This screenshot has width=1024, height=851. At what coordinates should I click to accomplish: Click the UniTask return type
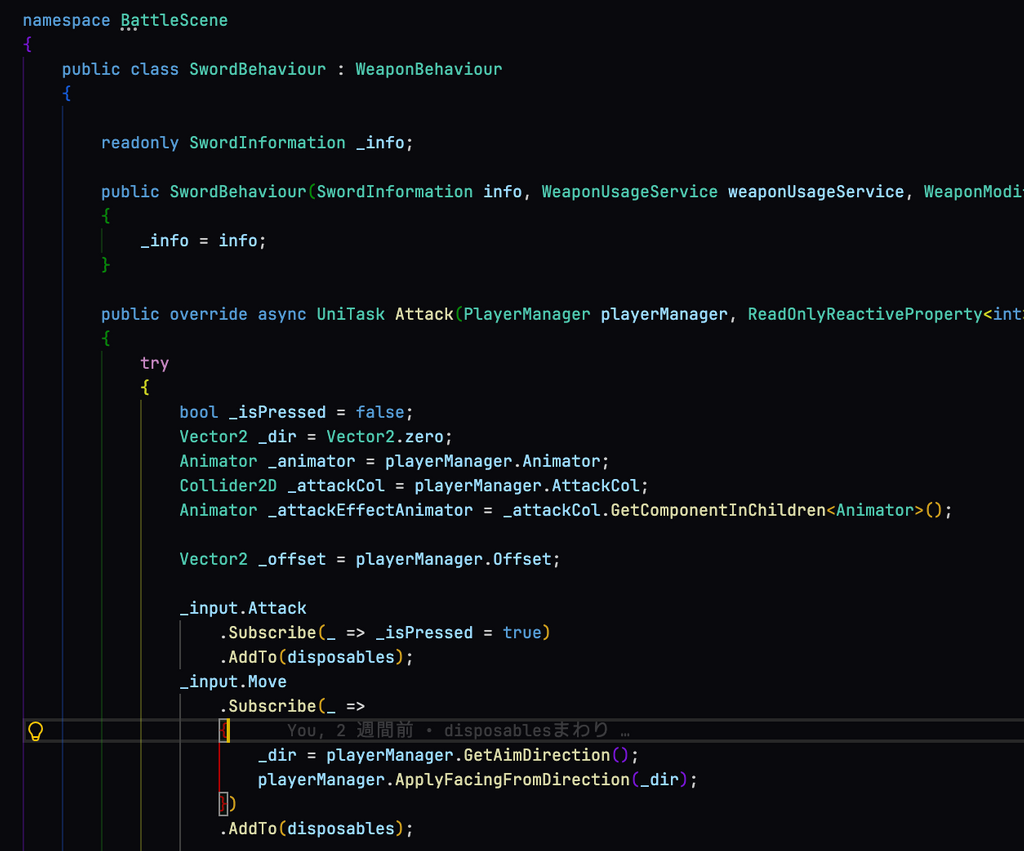(x=350, y=314)
